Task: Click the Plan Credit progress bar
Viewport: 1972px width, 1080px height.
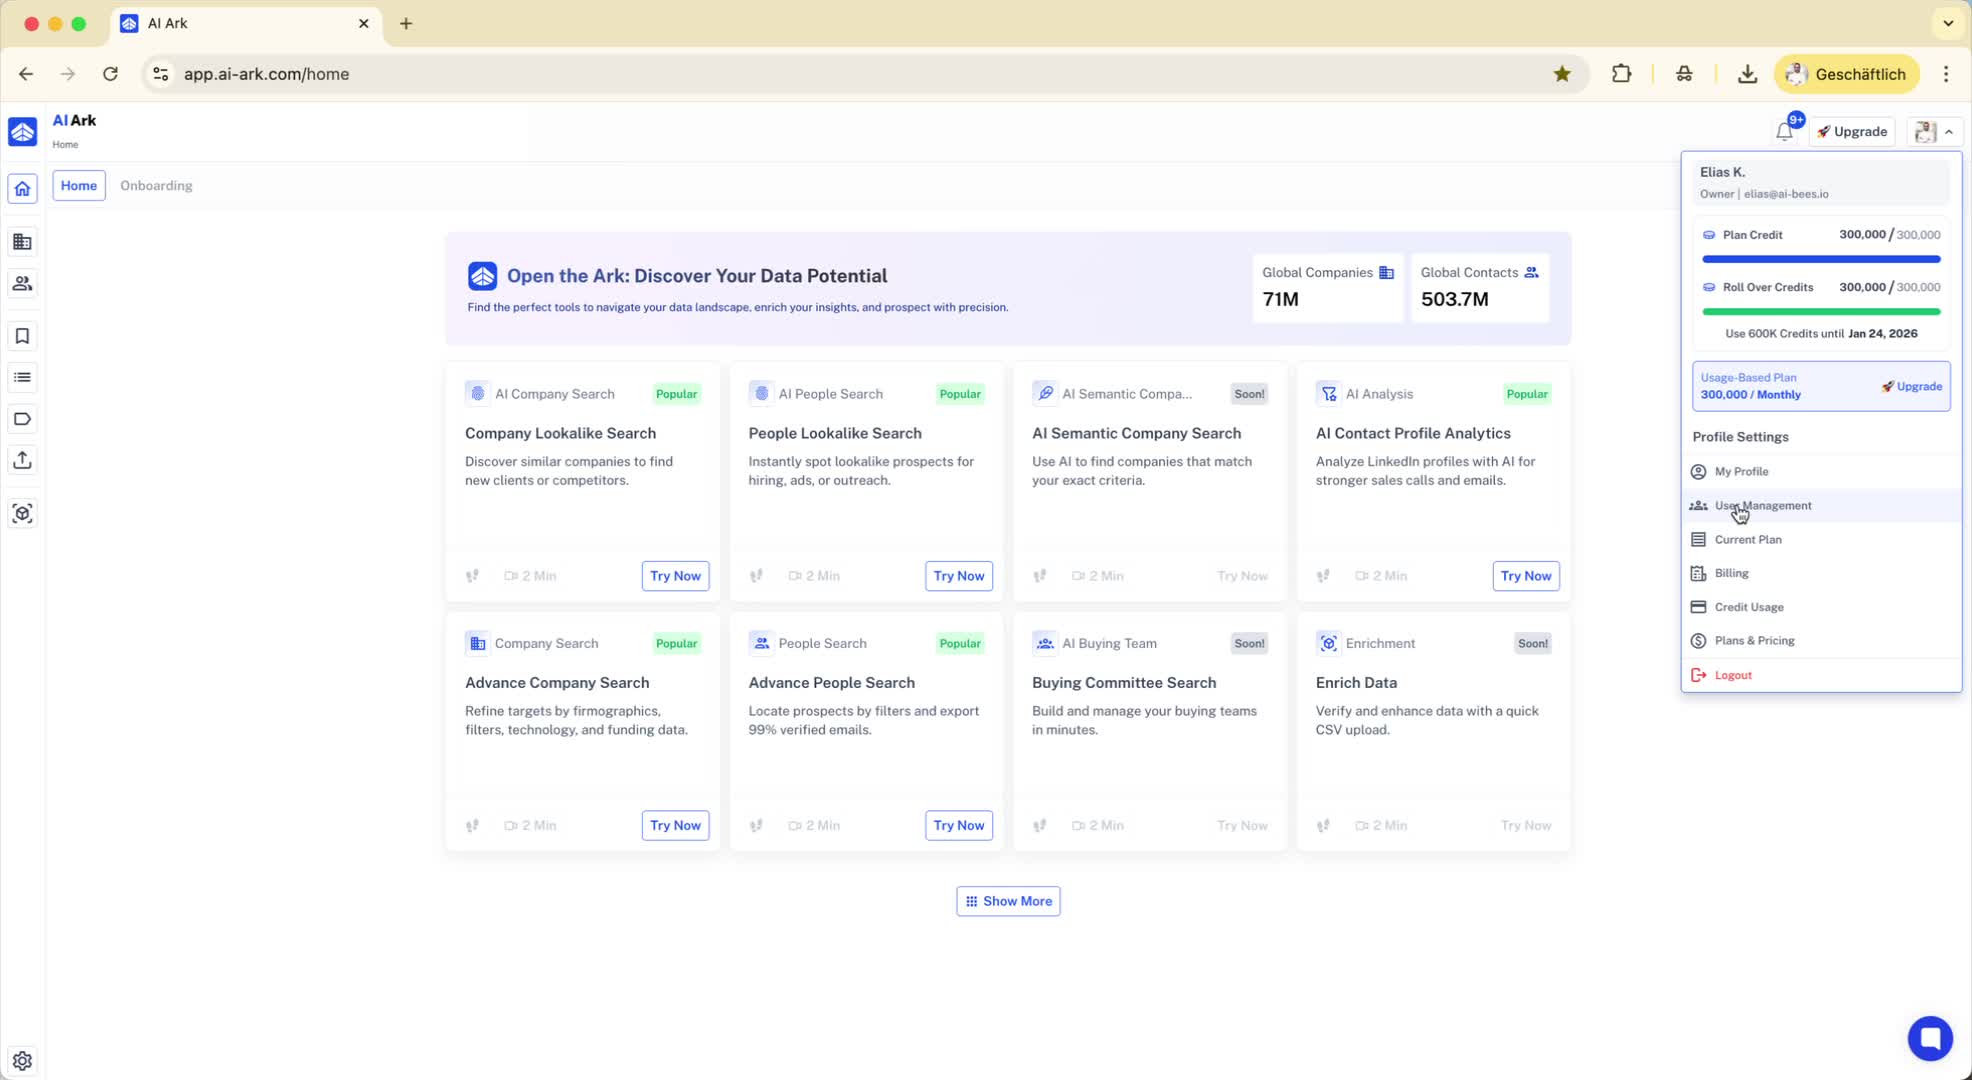Action: [x=1820, y=259]
